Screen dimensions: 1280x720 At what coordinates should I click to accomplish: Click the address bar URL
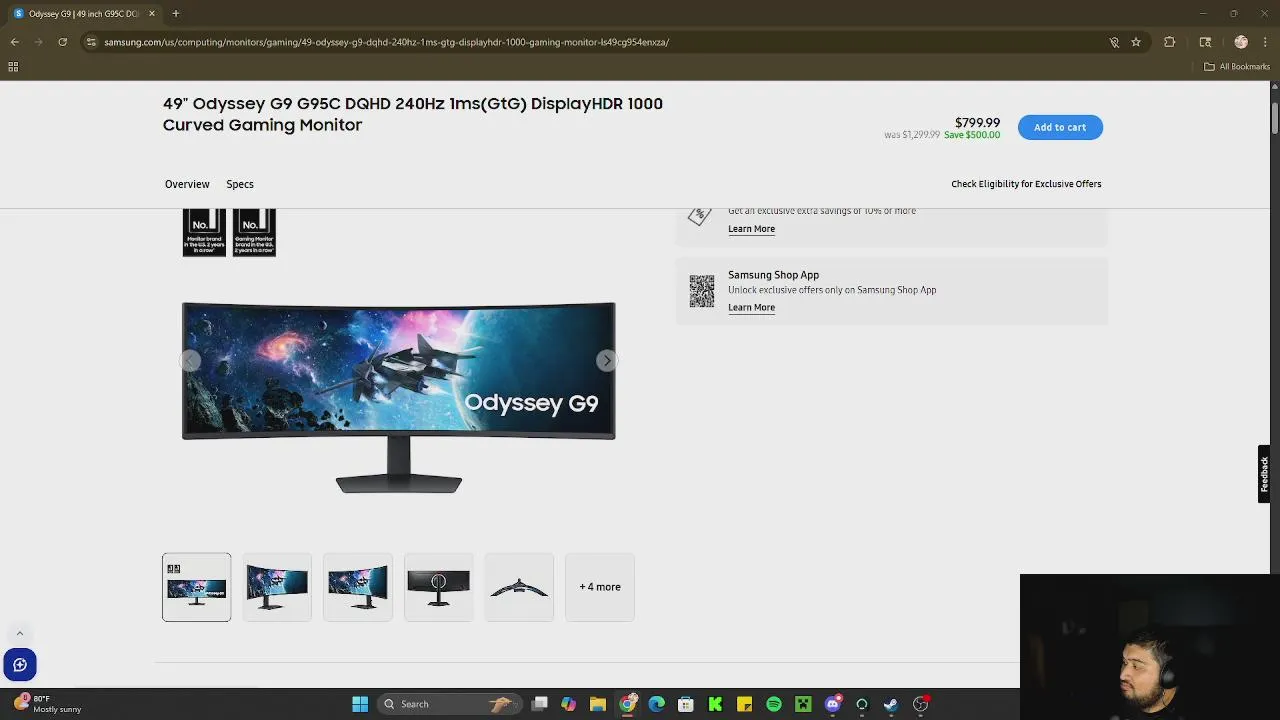click(386, 42)
